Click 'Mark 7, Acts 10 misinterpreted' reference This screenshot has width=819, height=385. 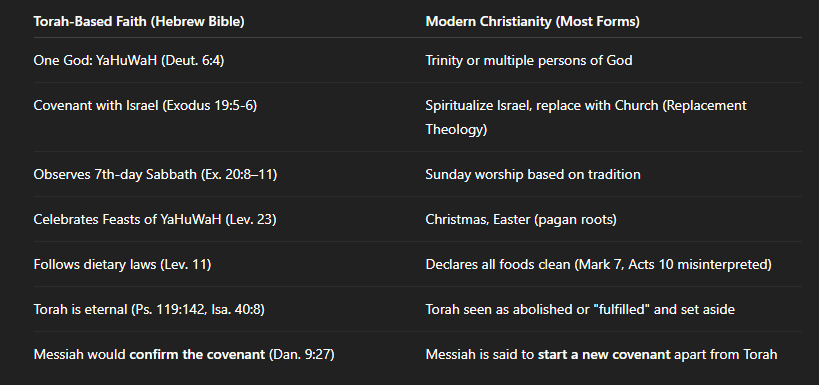pyautogui.click(x=673, y=264)
